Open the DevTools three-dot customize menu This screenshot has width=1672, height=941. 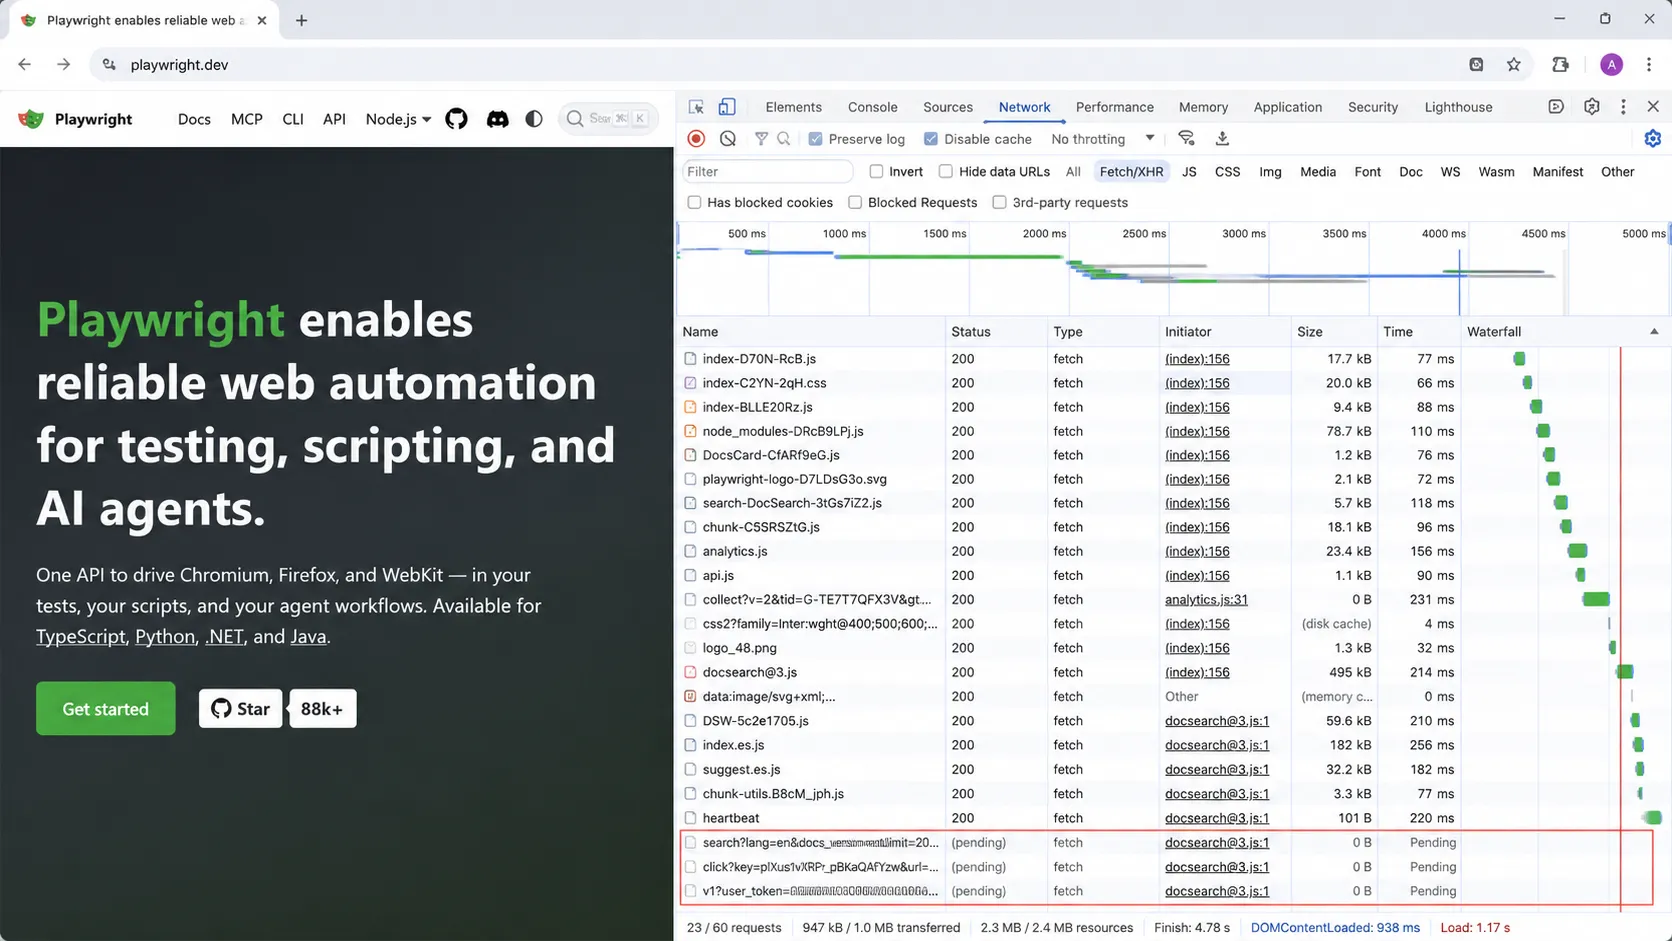pos(1623,107)
